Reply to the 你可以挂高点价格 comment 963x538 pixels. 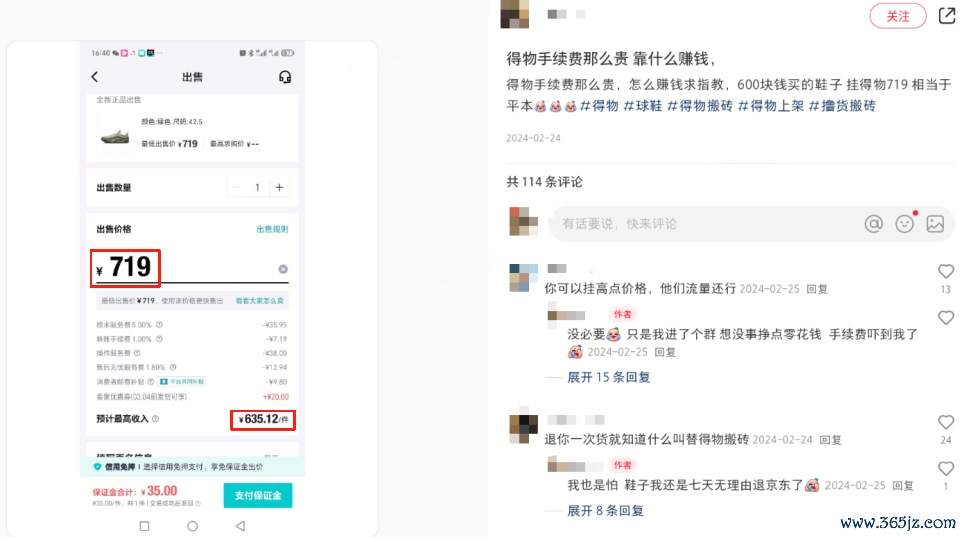point(817,289)
